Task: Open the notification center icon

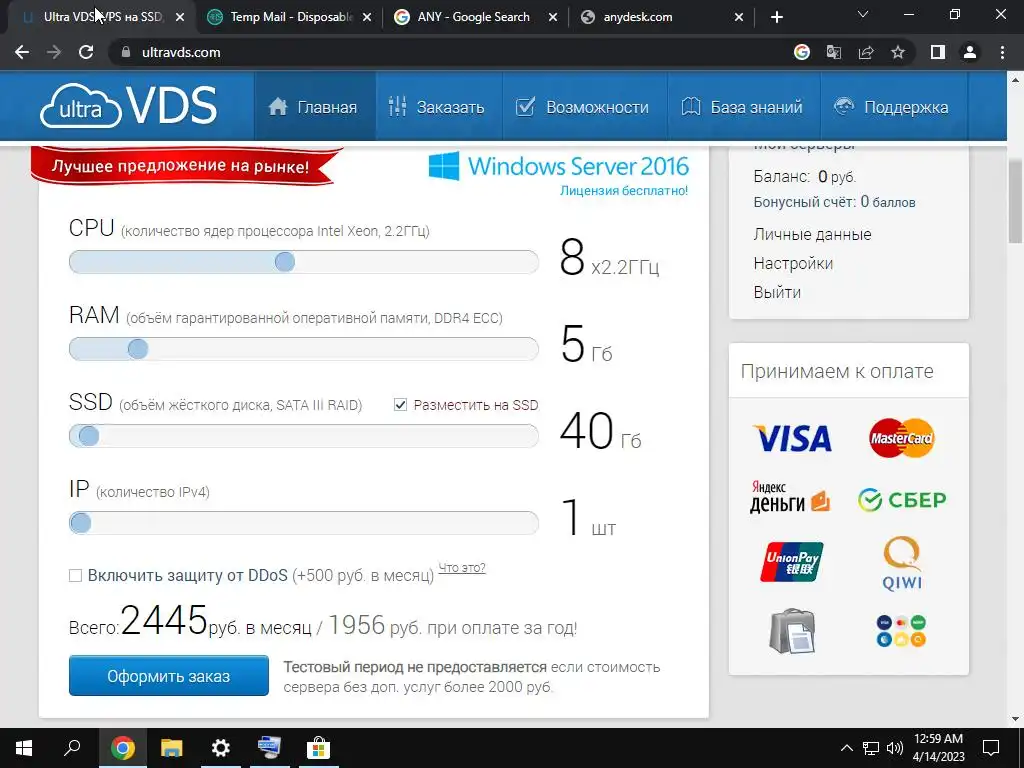Action: [991, 748]
